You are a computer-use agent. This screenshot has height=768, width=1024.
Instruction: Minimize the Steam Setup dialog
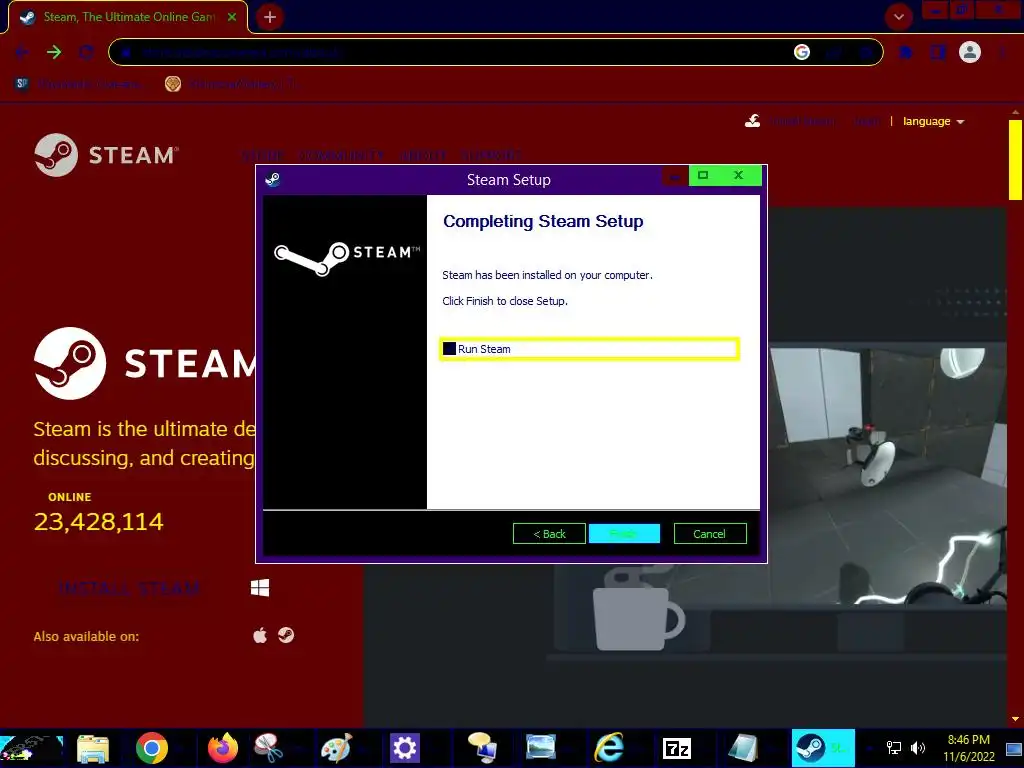(x=675, y=176)
